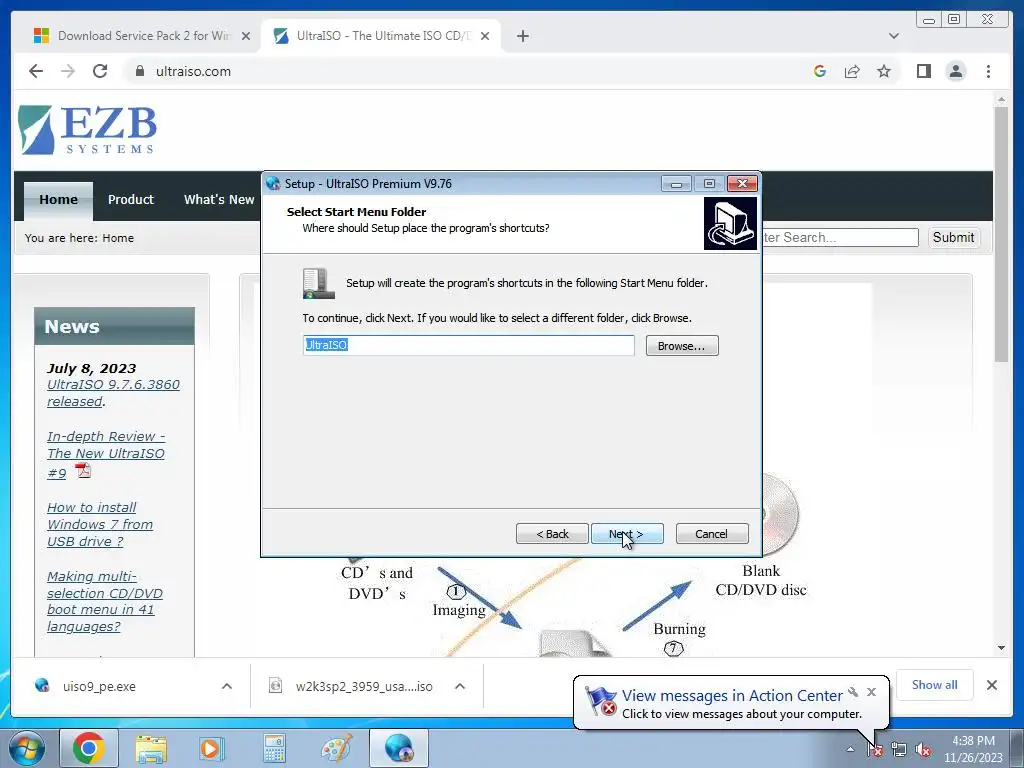Switch to UltraISO browser tab
Screen dimensions: 1024x768
pos(380,36)
